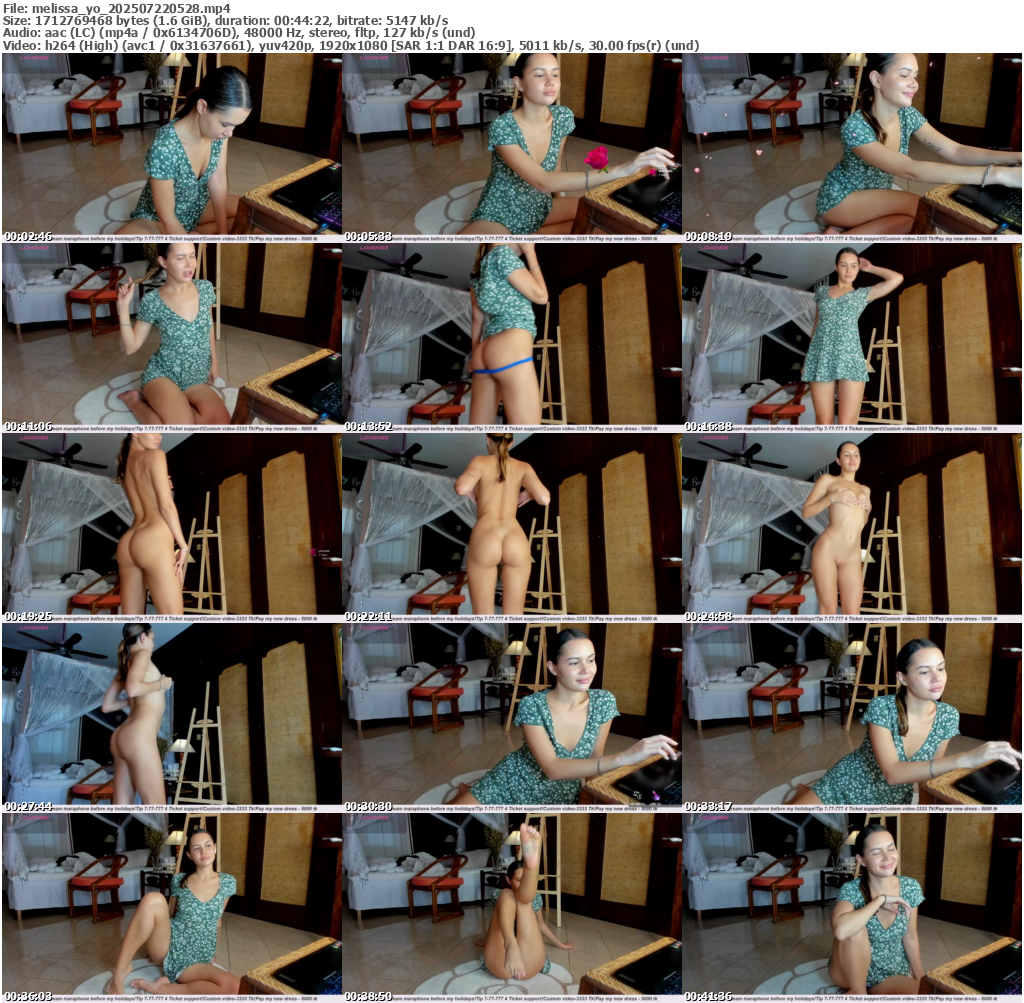Open the thumbnail timestamped 00:02:46

tap(171, 148)
